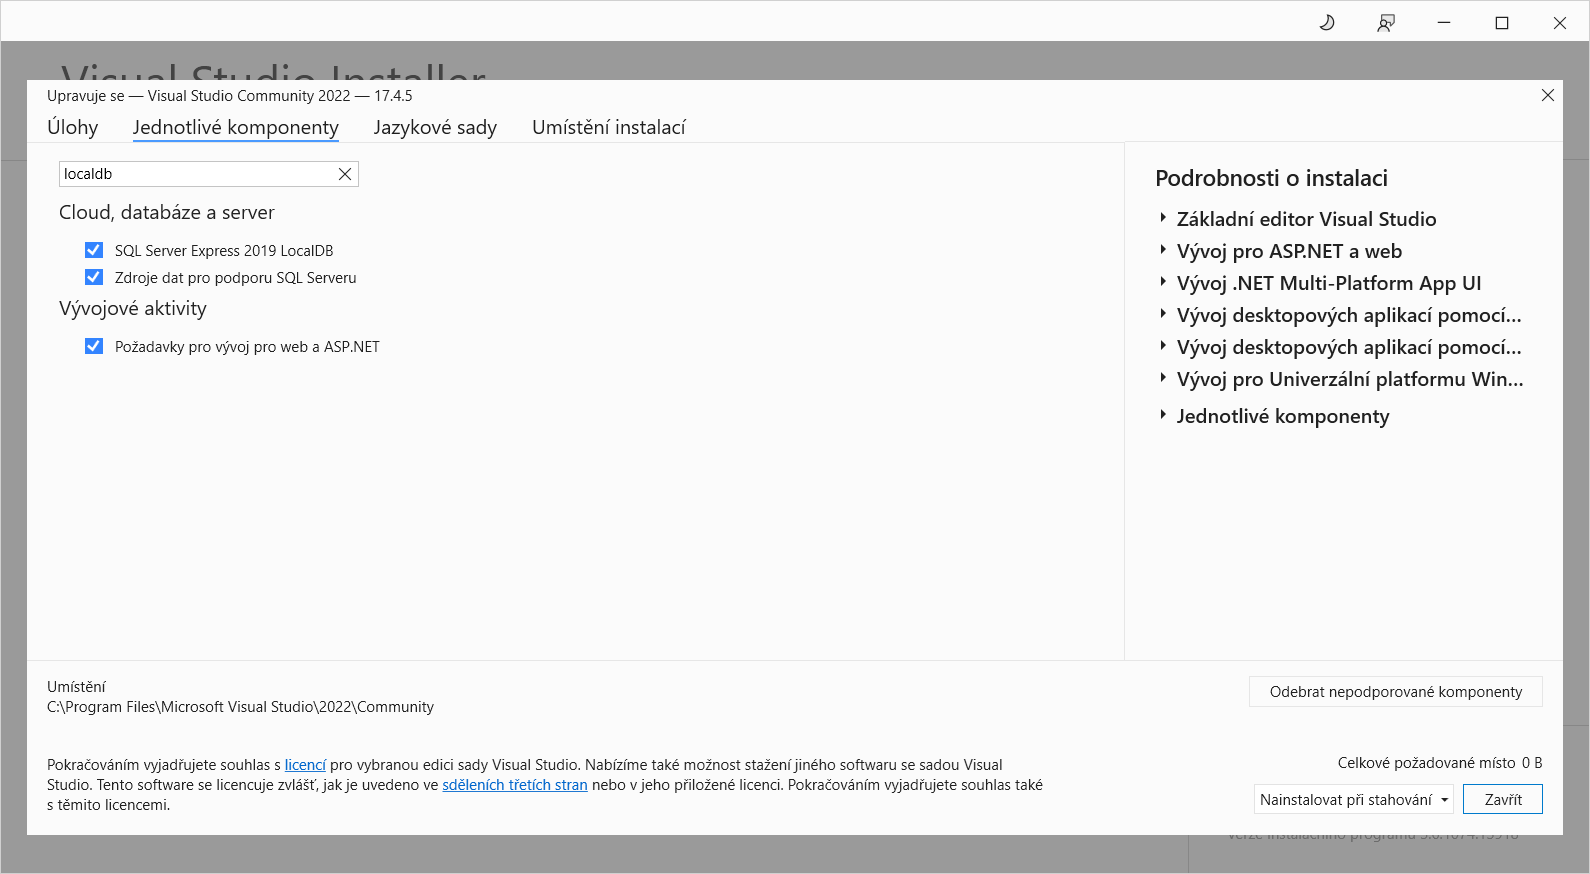Clear the localdb search text
Screen dimensions: 1590x874
click(345, 174)
